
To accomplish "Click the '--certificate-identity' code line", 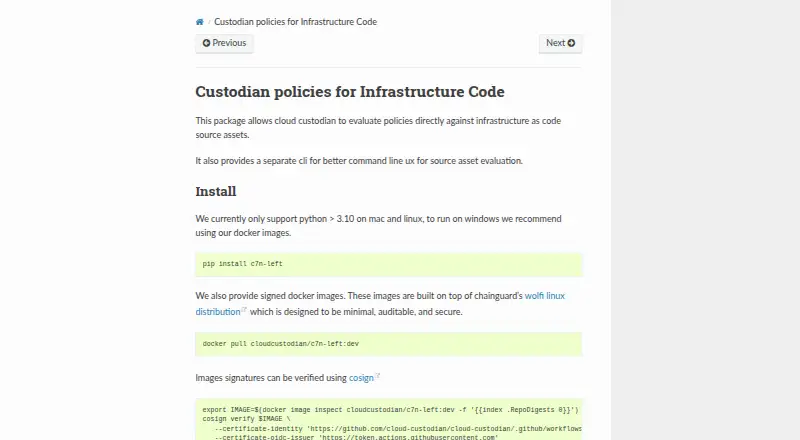I will tap(398, 429).
